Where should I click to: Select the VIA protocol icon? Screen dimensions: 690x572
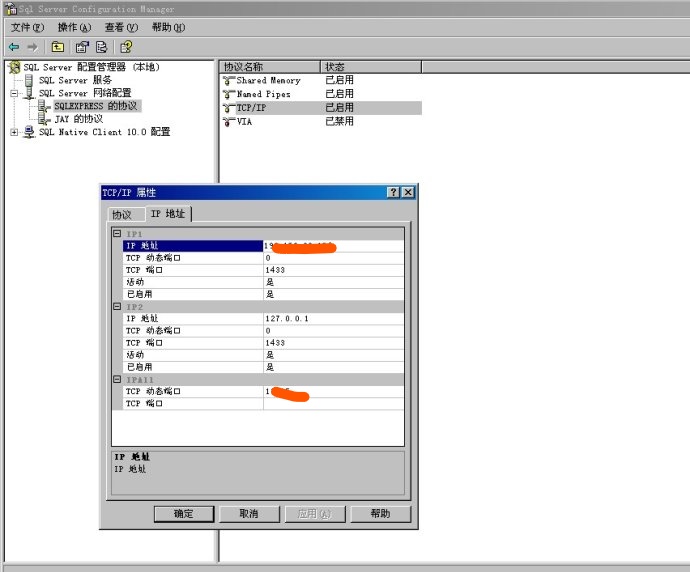(x=229, y=121)
